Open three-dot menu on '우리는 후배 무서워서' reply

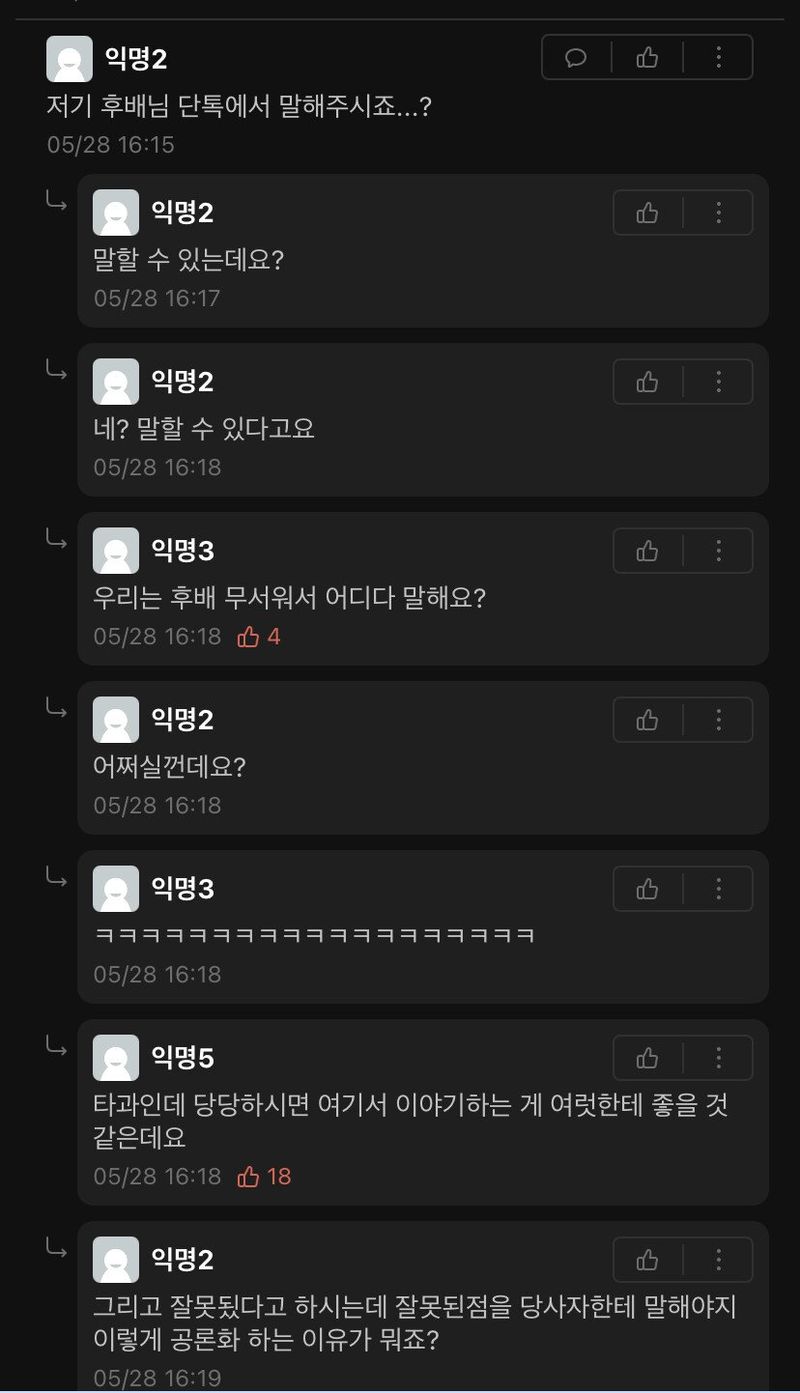[x=718, y=551]
